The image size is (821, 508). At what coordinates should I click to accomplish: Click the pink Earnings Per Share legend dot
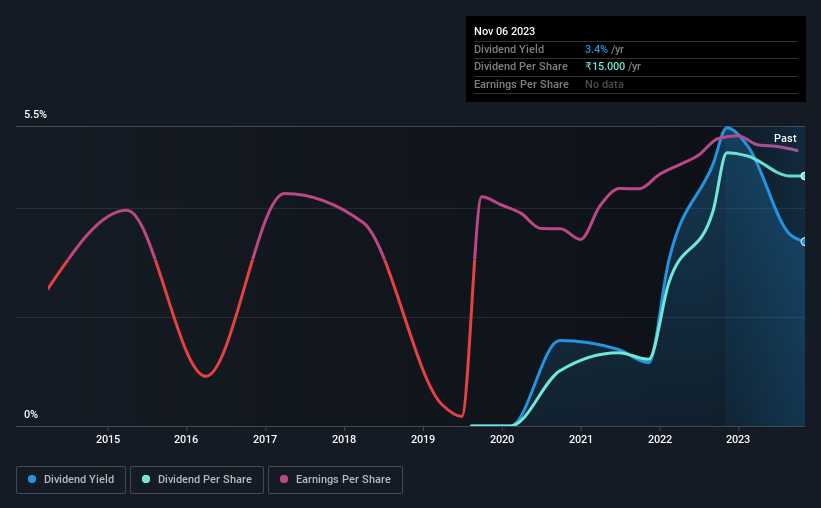pos(284,479)
